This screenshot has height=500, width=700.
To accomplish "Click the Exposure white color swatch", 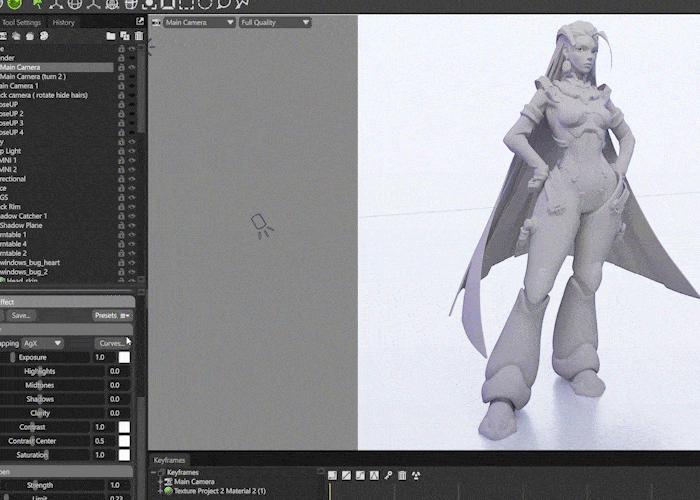I will click(124, 357).
